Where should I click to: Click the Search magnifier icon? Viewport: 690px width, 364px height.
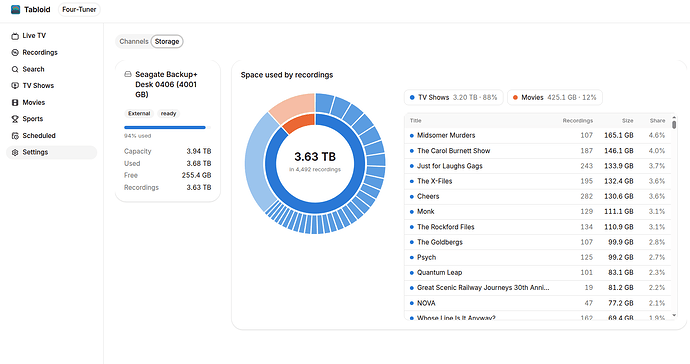[15, 69]
